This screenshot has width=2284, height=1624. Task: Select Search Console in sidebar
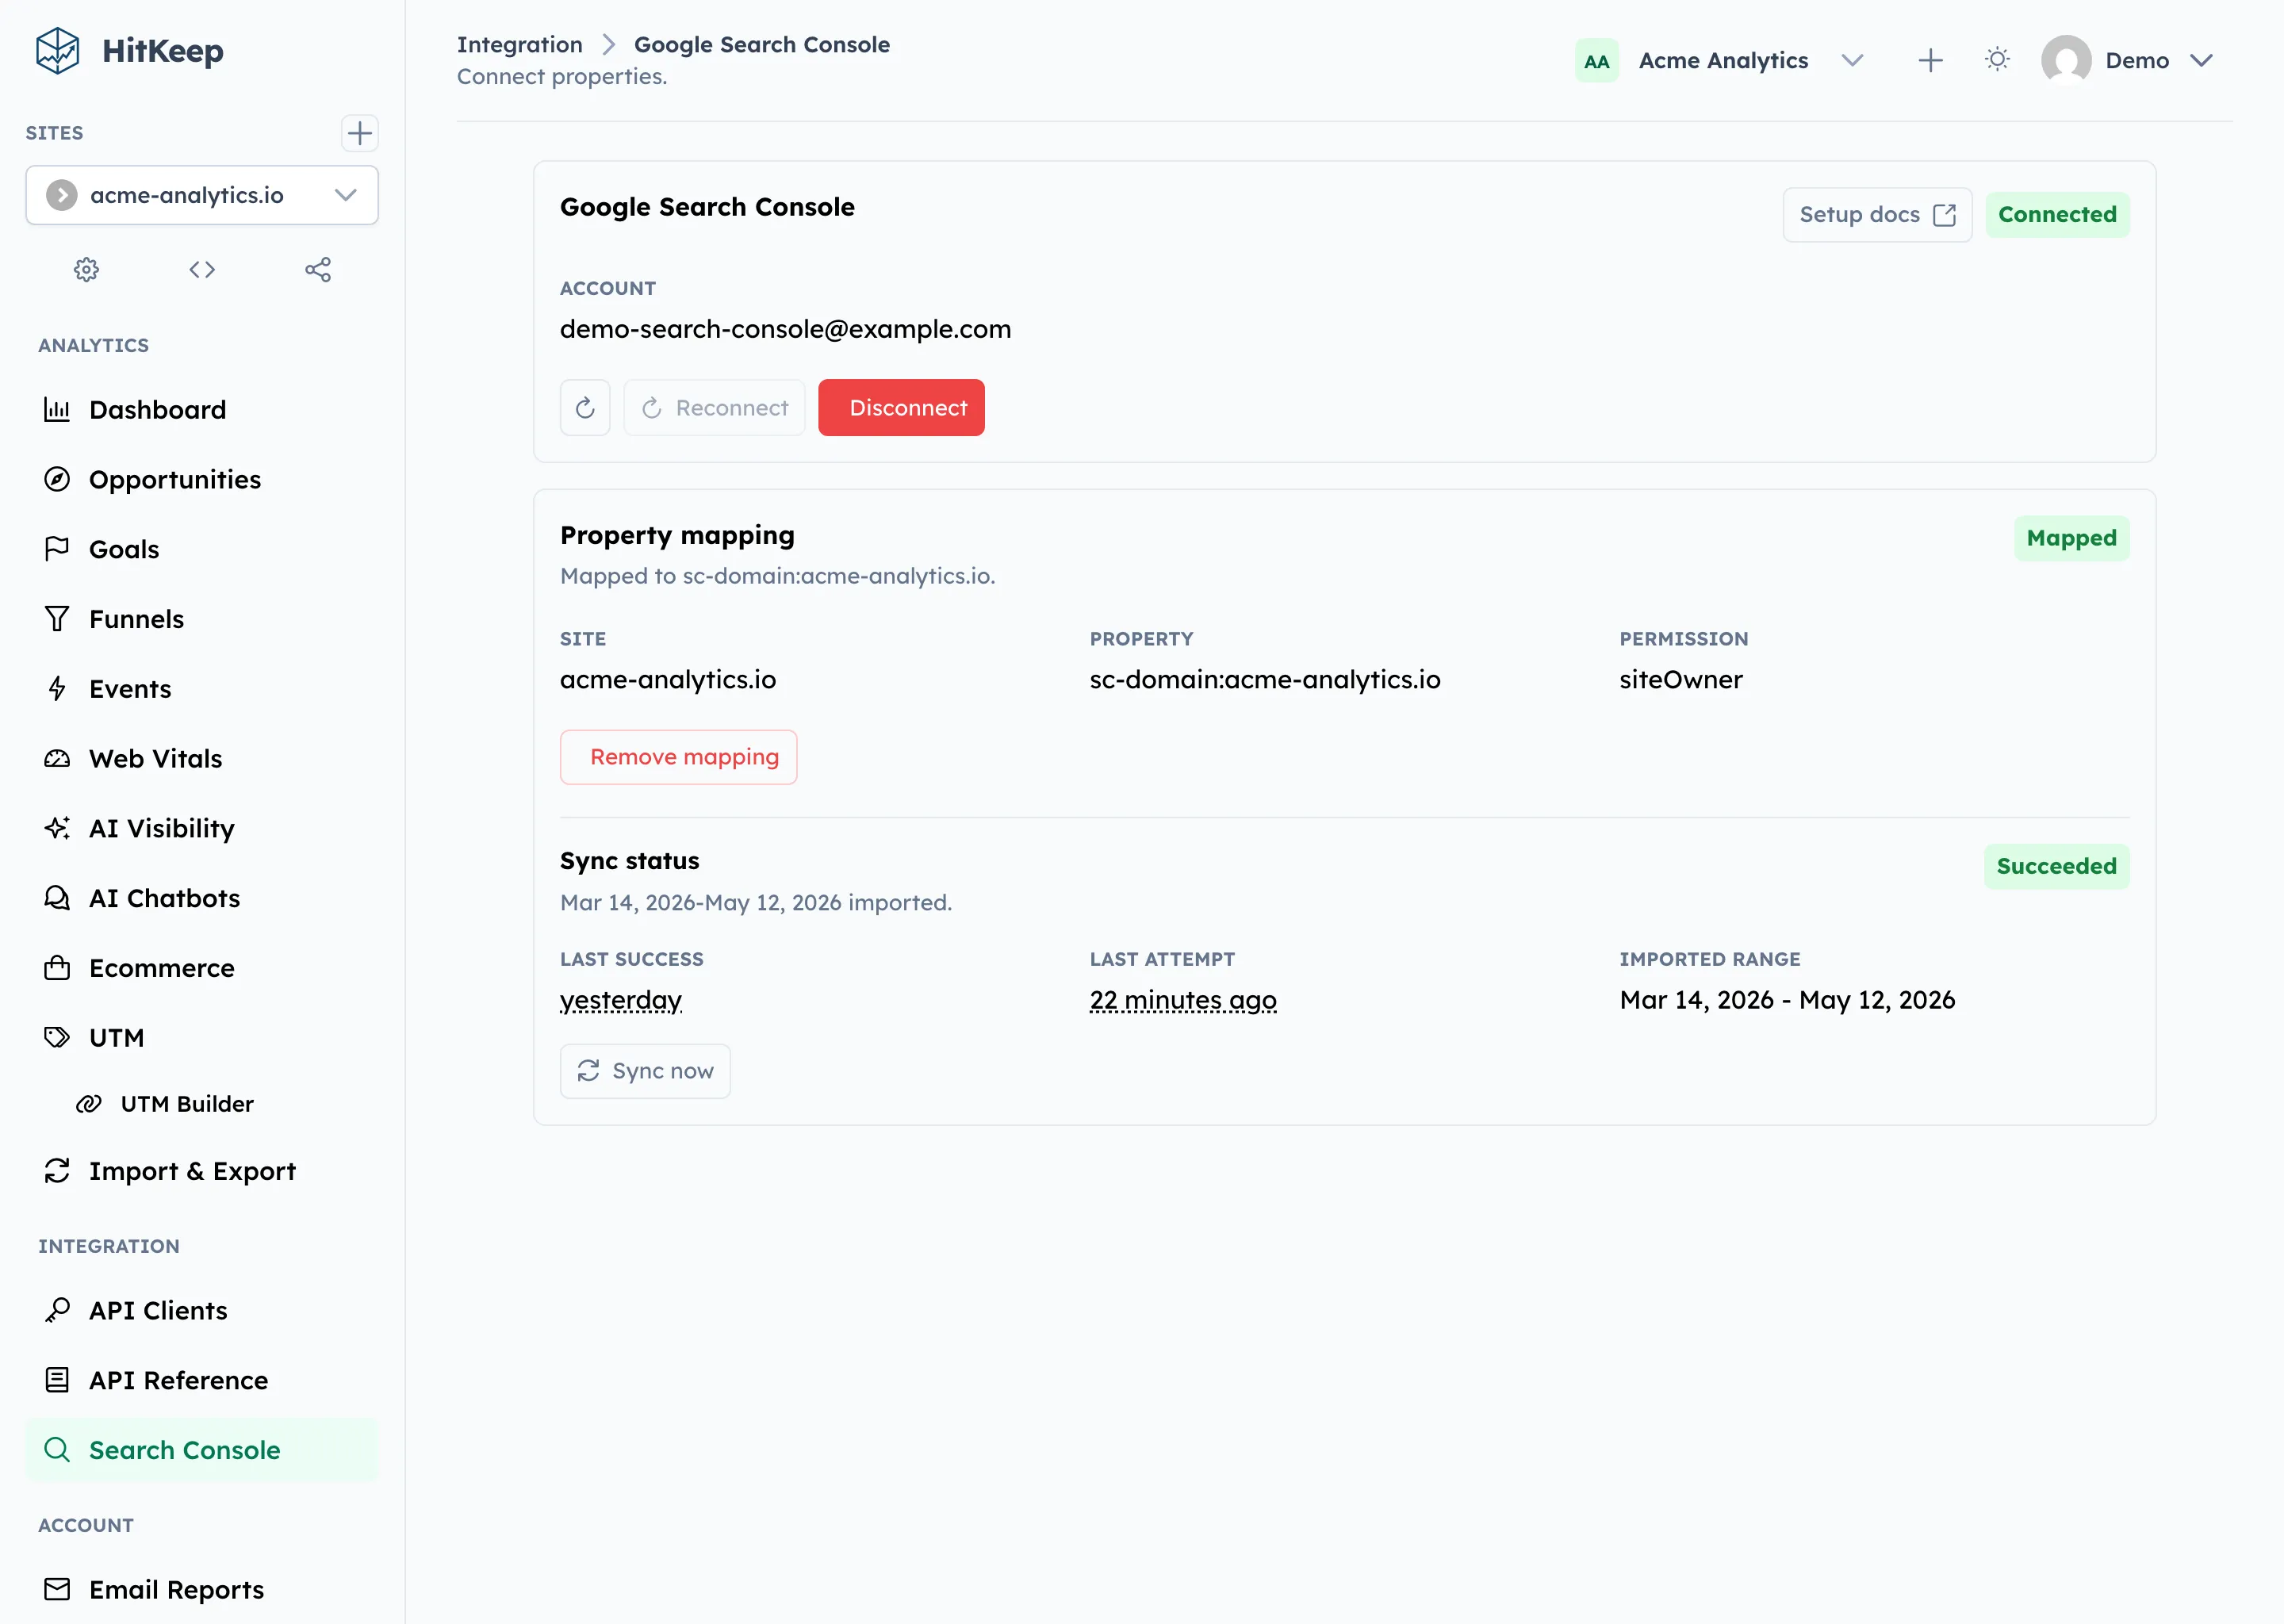[x=202, y=1450]
